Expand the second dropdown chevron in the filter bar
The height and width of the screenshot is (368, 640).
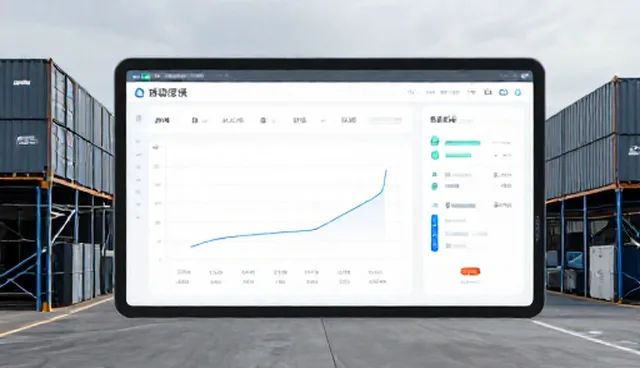pos(273,121)
